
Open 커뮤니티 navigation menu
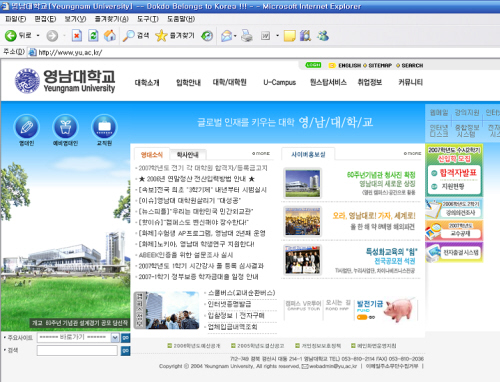(411, 82)
